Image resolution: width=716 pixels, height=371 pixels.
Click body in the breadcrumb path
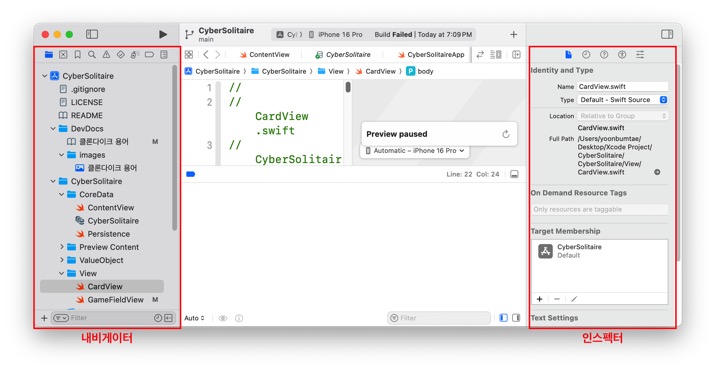point(420,71)
